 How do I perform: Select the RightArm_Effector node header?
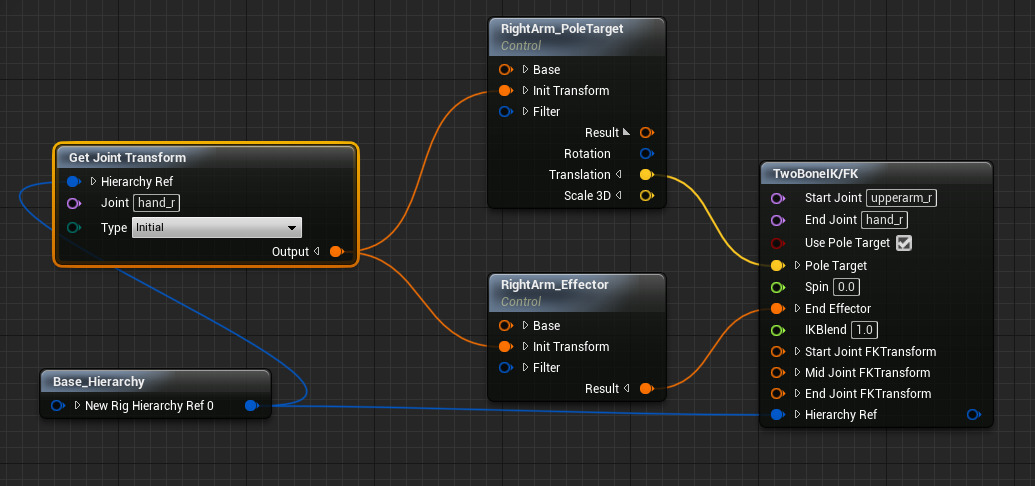click(554, 285)
